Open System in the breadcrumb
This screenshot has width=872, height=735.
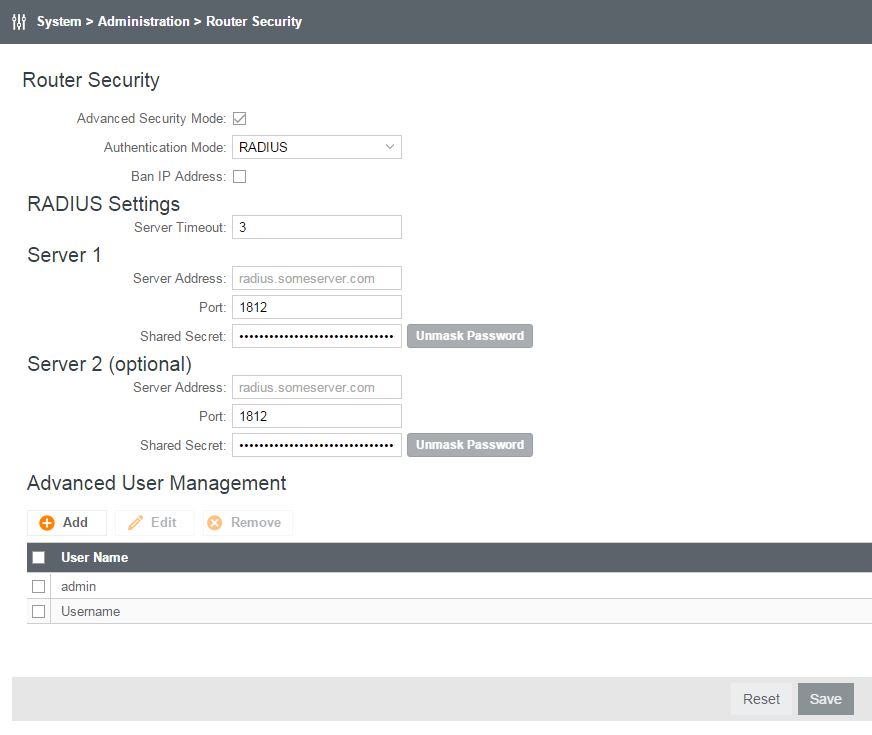(x=59, y=22)
